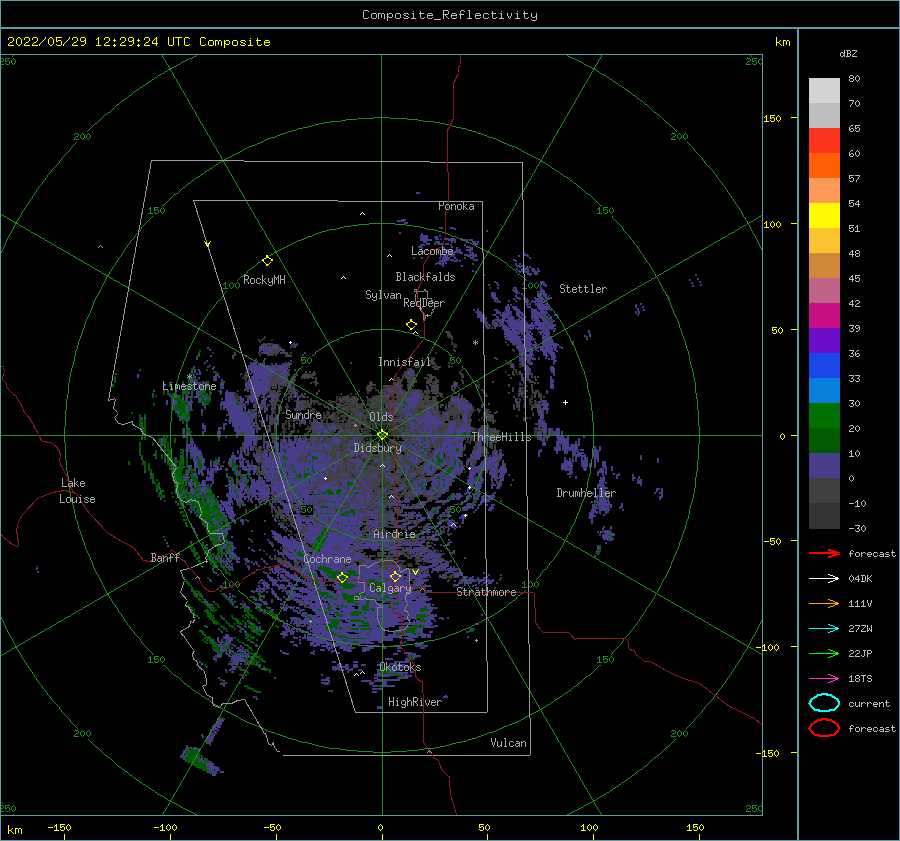
Task: Click the Lacombe city label
Action: pyautogui.click(x=432, y=251)
